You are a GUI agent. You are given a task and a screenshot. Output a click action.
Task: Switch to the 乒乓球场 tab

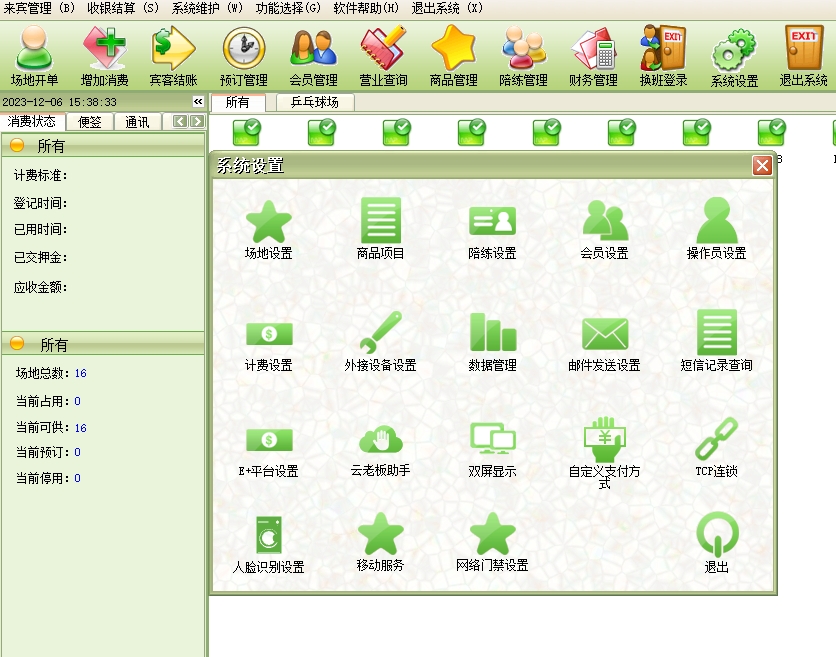pyautogui.click(x=314, y=102)
